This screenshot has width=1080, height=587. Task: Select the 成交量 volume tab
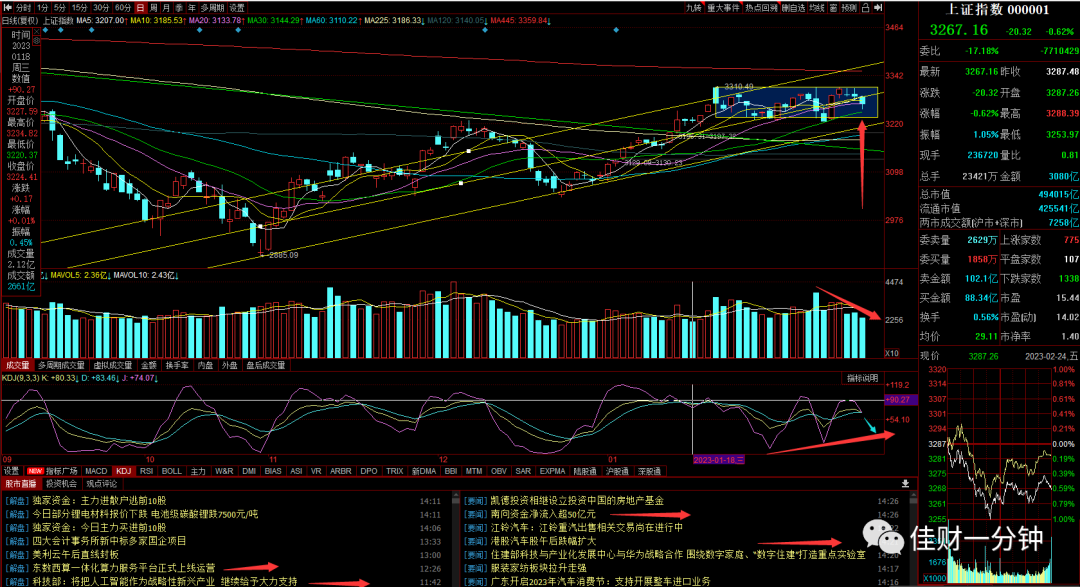tap(18, 365)
